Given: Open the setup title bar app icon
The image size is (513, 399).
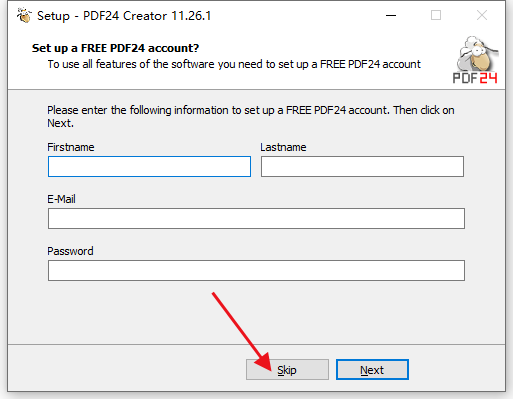Looking at the screenshot, I should [24, 15].
